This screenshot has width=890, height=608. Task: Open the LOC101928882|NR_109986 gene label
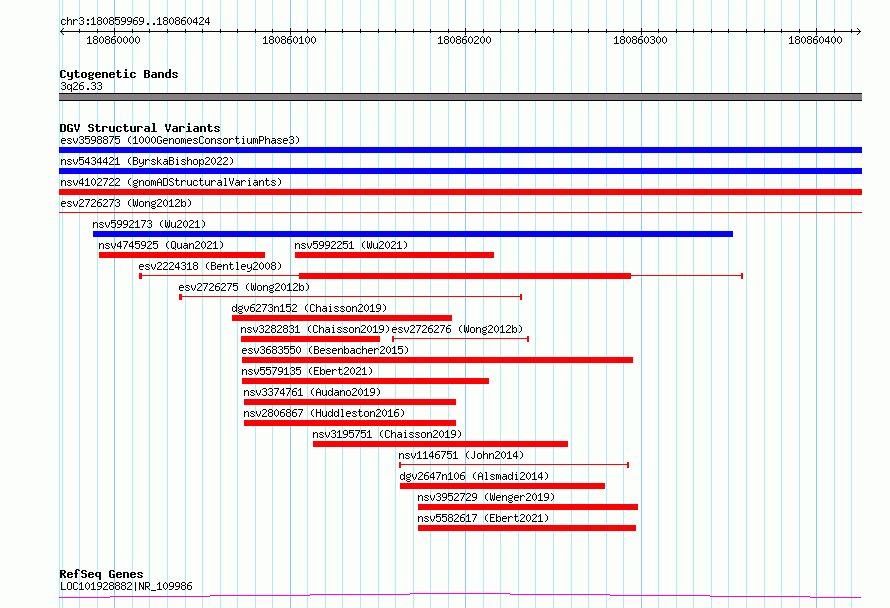126,586
